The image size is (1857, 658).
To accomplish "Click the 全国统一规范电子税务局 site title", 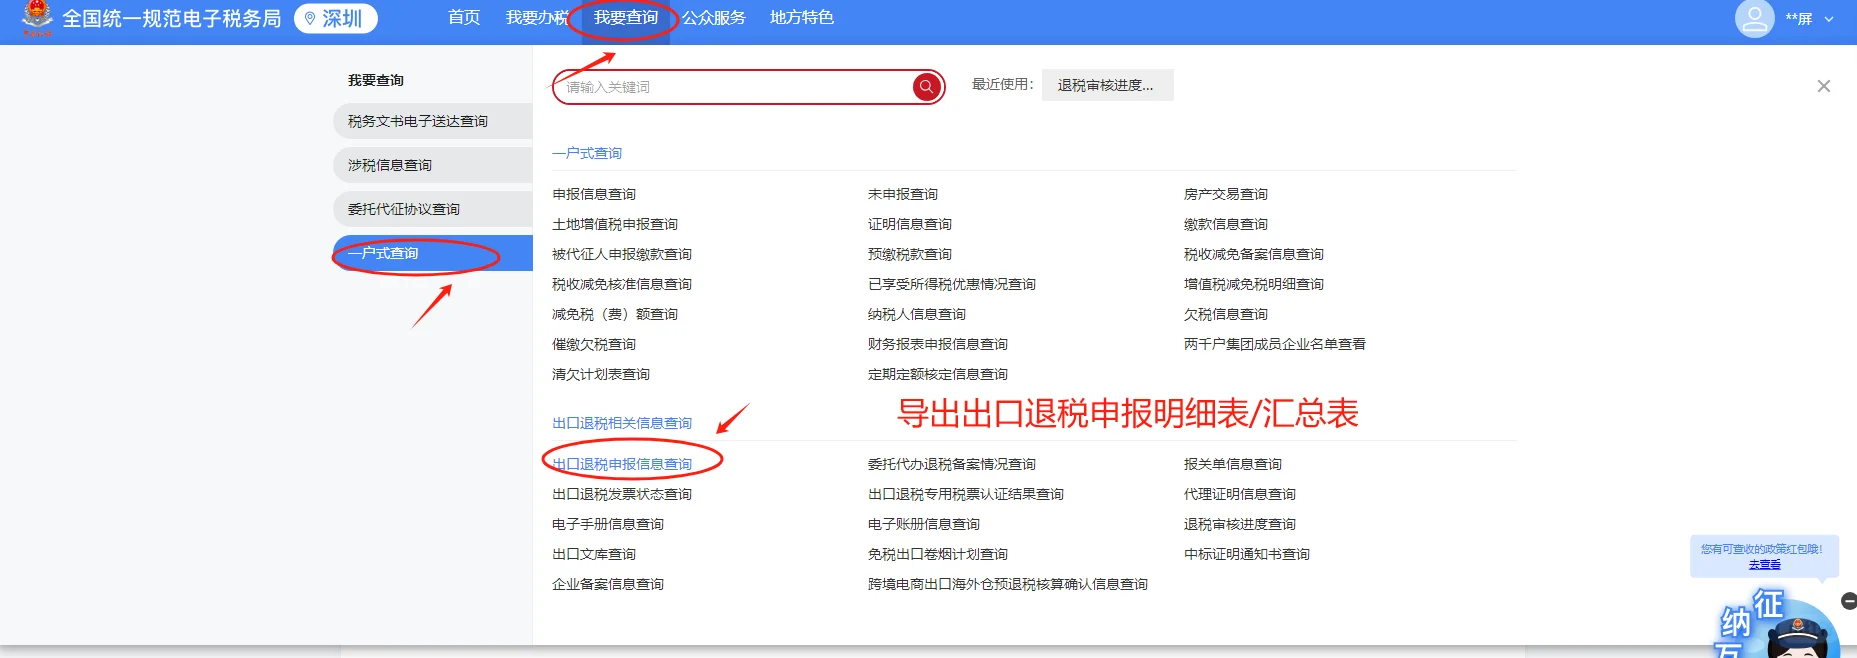I will coord(172,18).
